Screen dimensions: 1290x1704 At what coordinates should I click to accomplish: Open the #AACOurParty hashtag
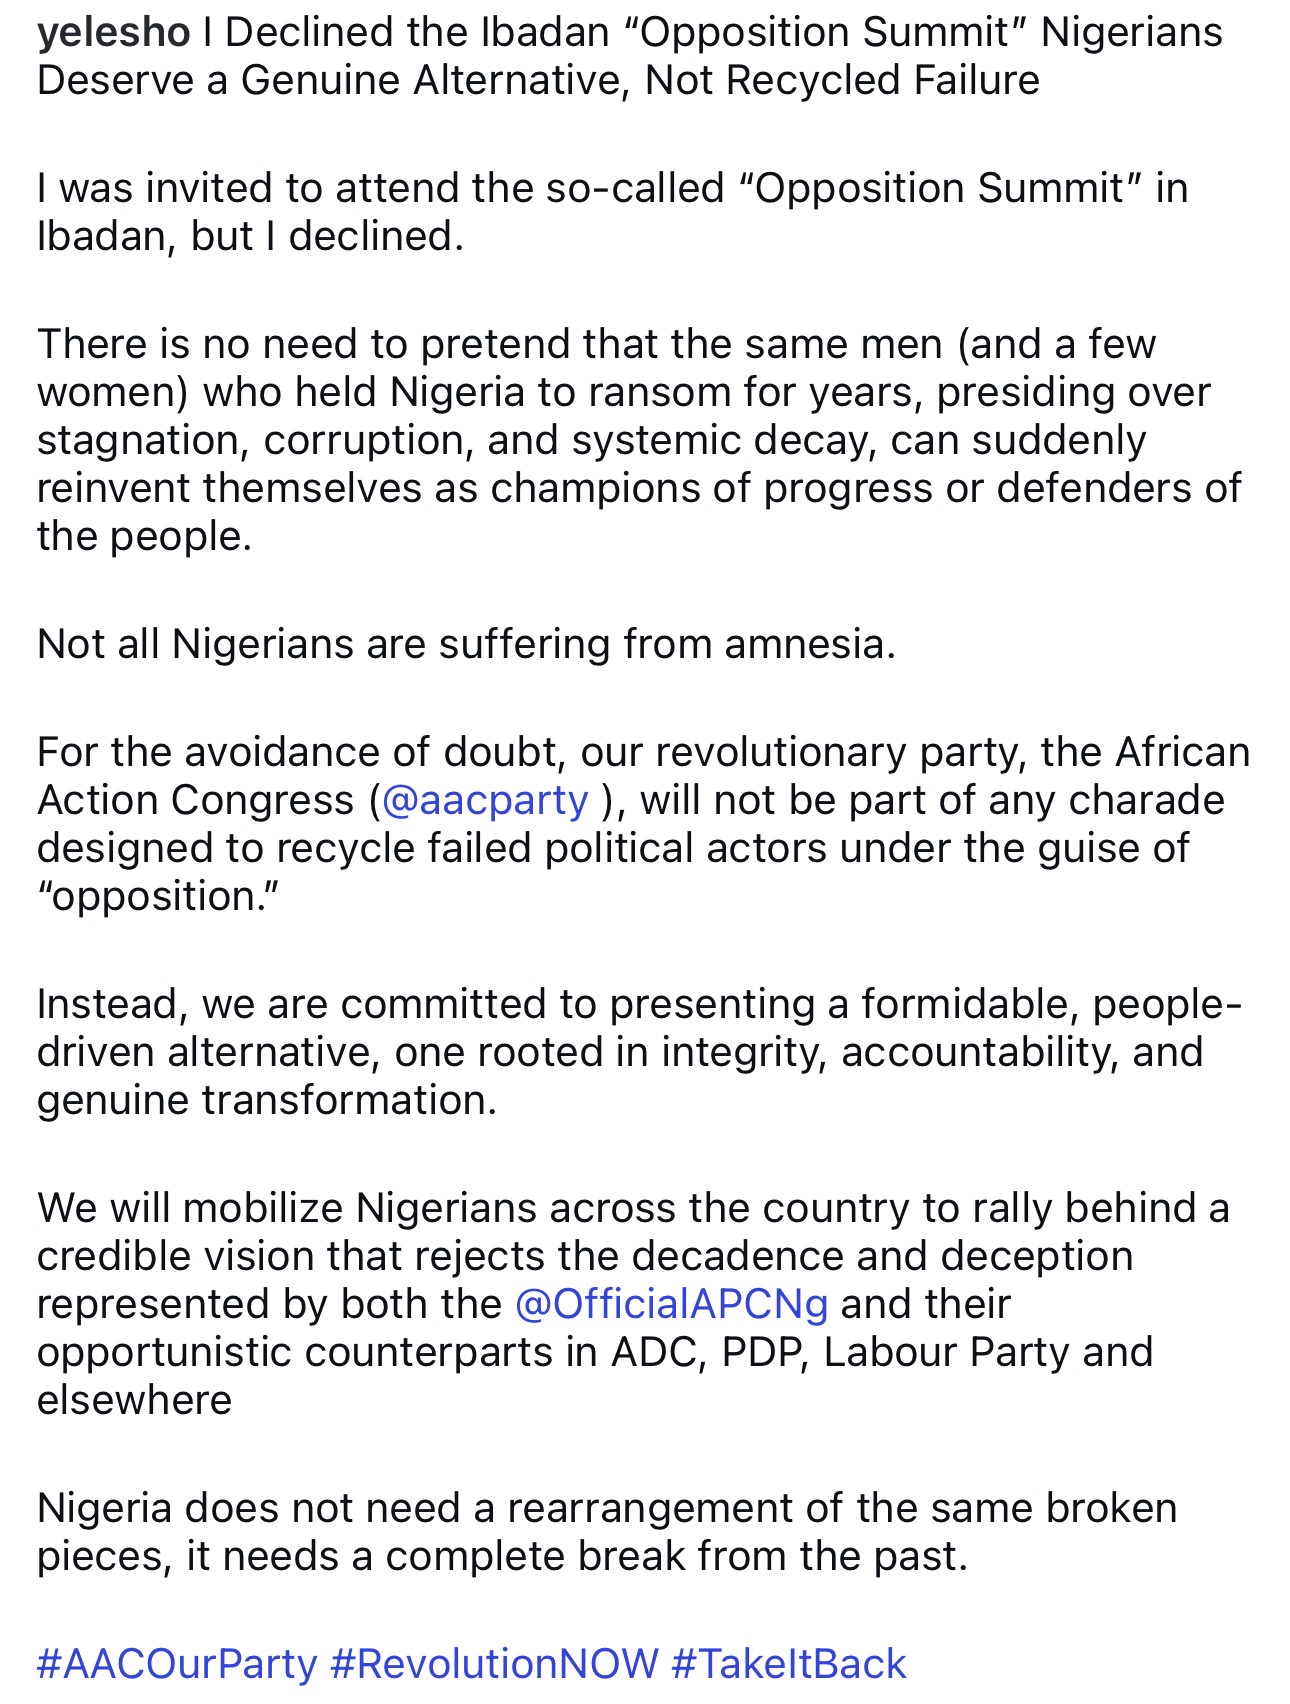tap(177, 1664)
